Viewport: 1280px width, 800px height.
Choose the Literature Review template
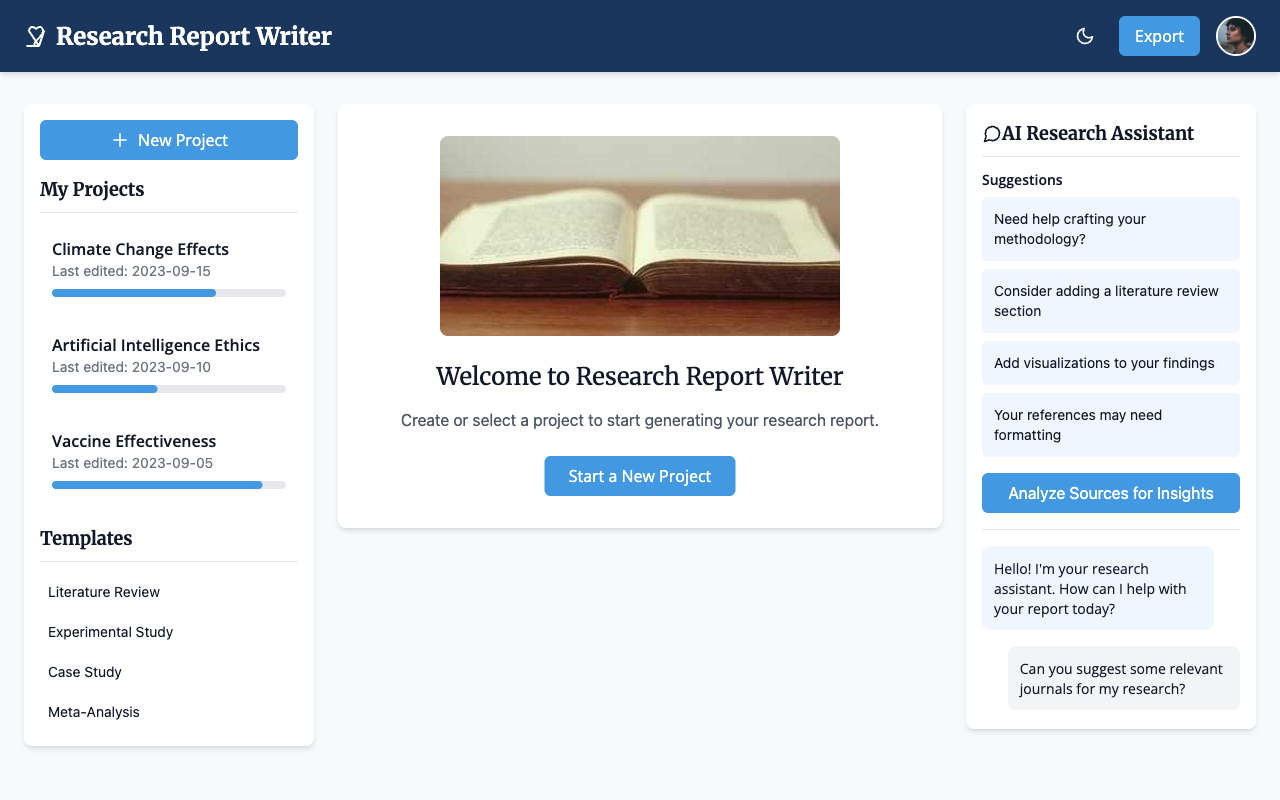(x=103, y=592)
